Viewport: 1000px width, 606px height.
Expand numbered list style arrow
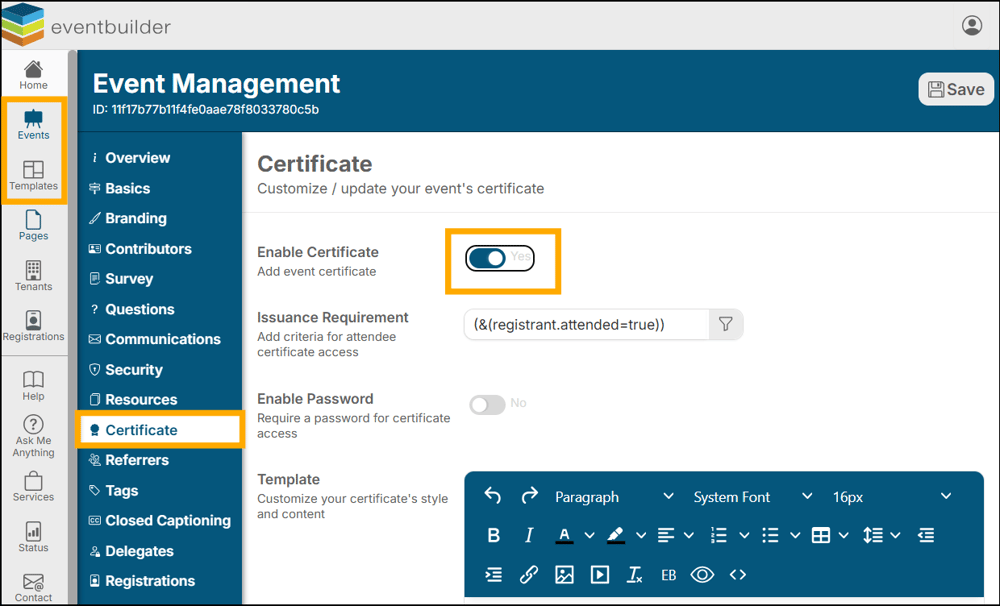[744, 535]
